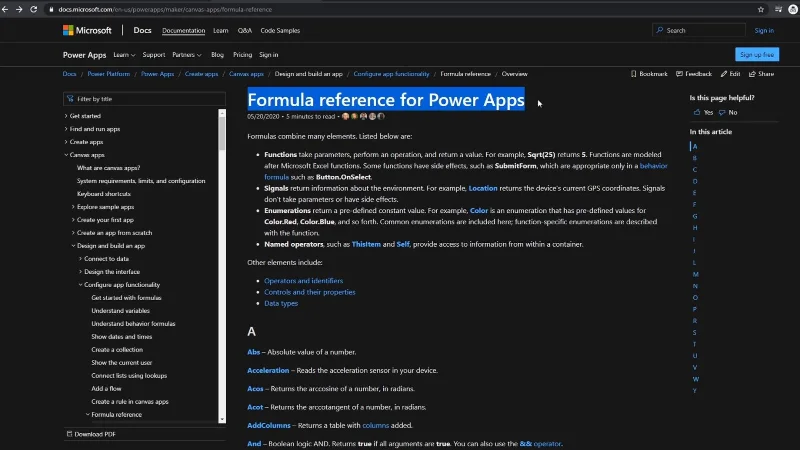This screenshot has width=800, height=450.
Task: Click Canvas apps breadcrumb
Action: point(246,74)
